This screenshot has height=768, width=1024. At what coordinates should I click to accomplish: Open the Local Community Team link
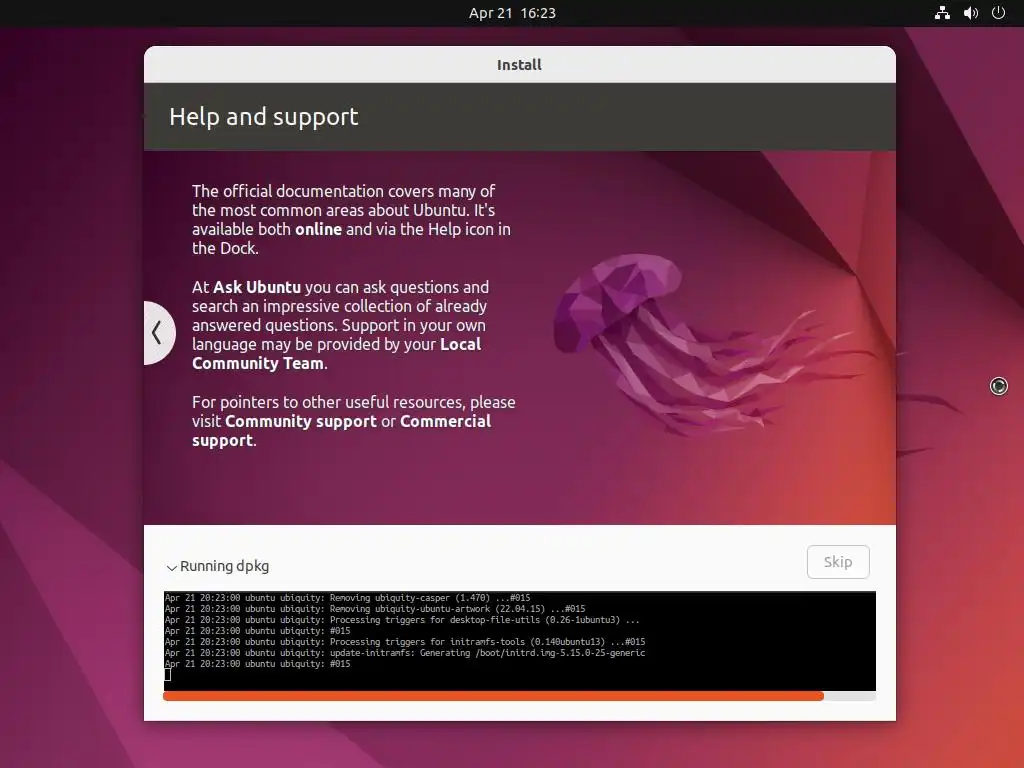336,353
